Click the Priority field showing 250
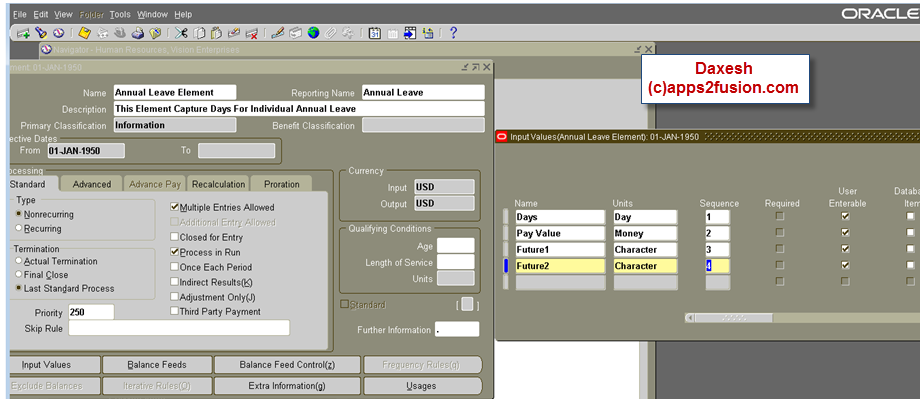 (x=91, y=312)
